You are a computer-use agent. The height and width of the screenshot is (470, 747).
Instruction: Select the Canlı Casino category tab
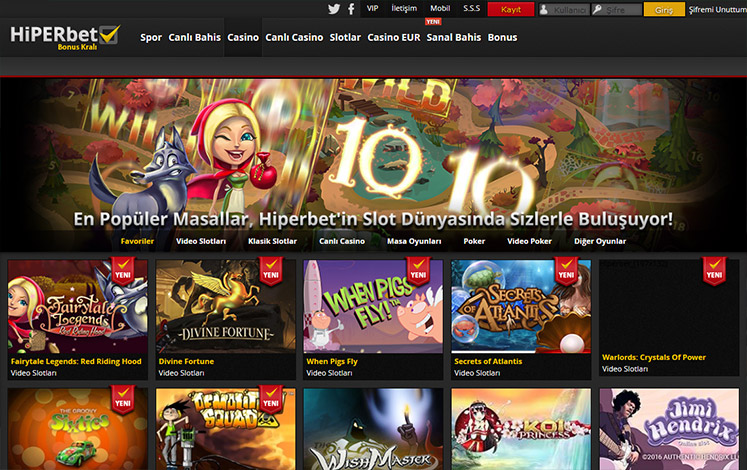click(x=342, y=241)
